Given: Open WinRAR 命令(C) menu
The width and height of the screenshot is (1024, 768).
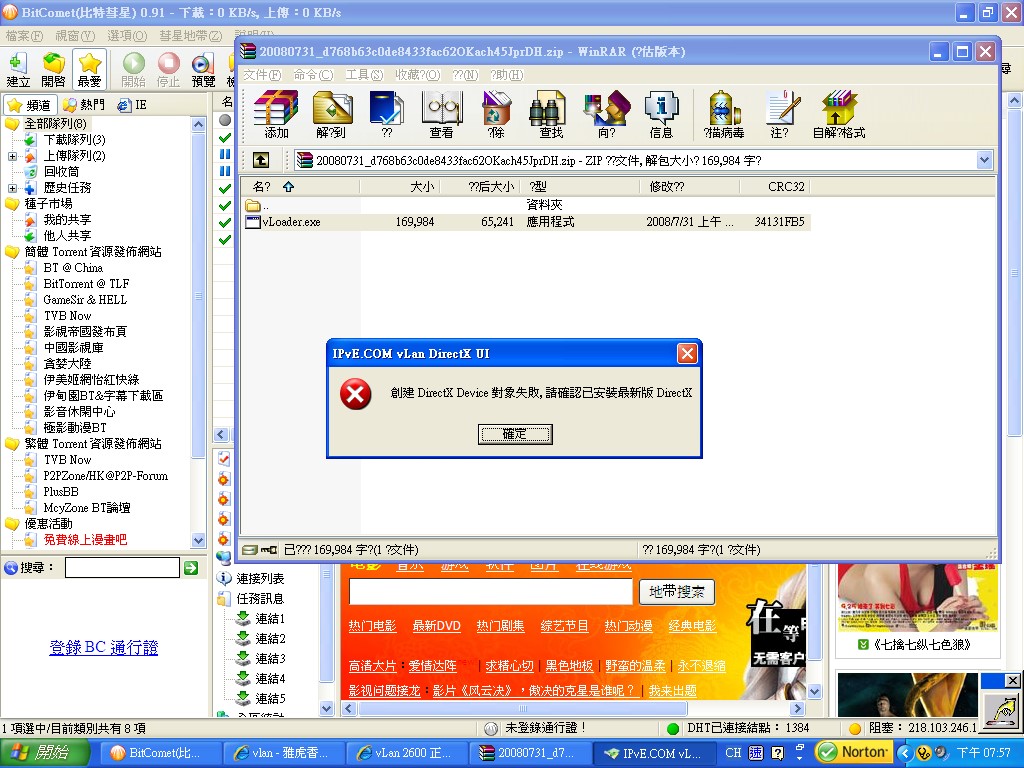Looking at the screenshot, I should pyautogui.click(x=313, y=75).
